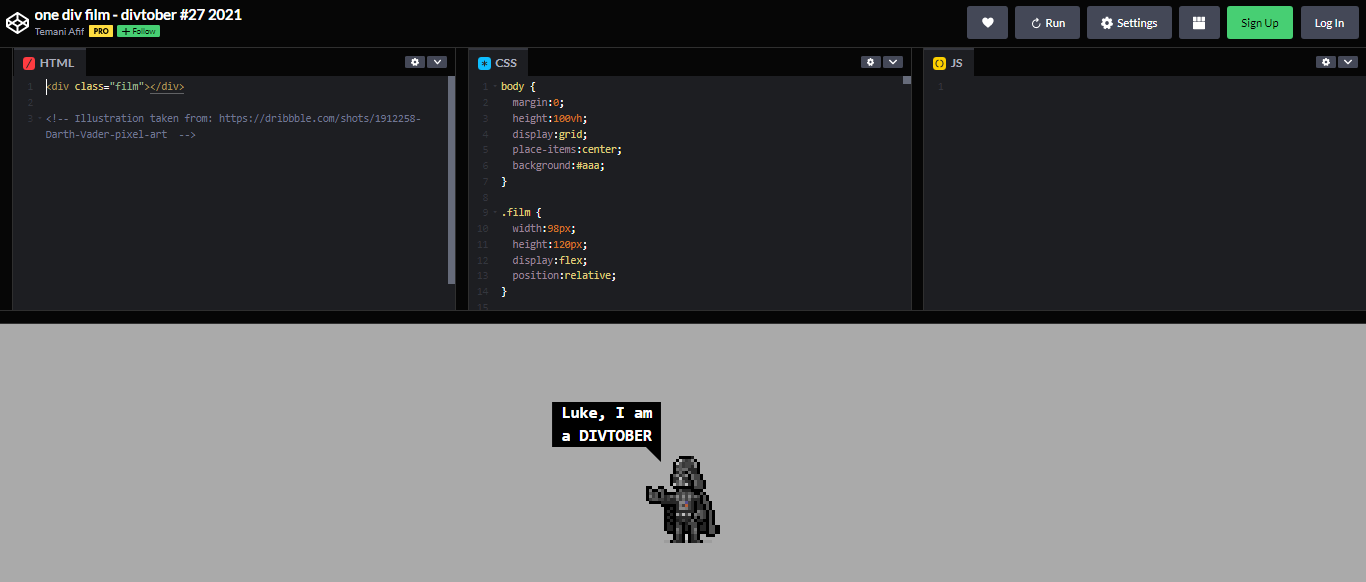Expand the HTML panel options chevron
Image resolution: width=1366 pixels, height=582 pixels.
tap(438, 61)
